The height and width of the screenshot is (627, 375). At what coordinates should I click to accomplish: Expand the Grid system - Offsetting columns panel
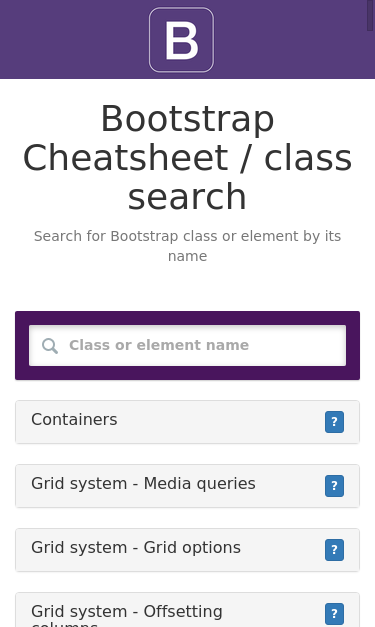click(x=187, y=610)
